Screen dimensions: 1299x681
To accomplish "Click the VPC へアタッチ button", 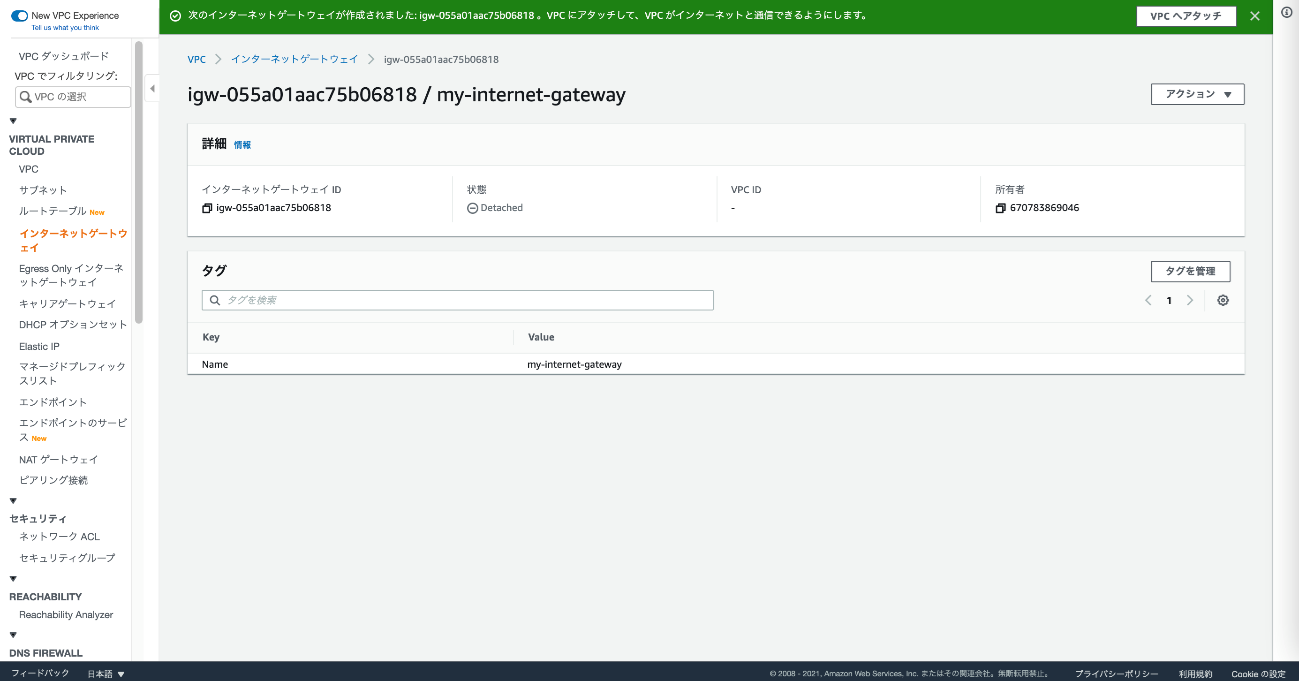I will pyautogui.click(x=1185, y=16).
